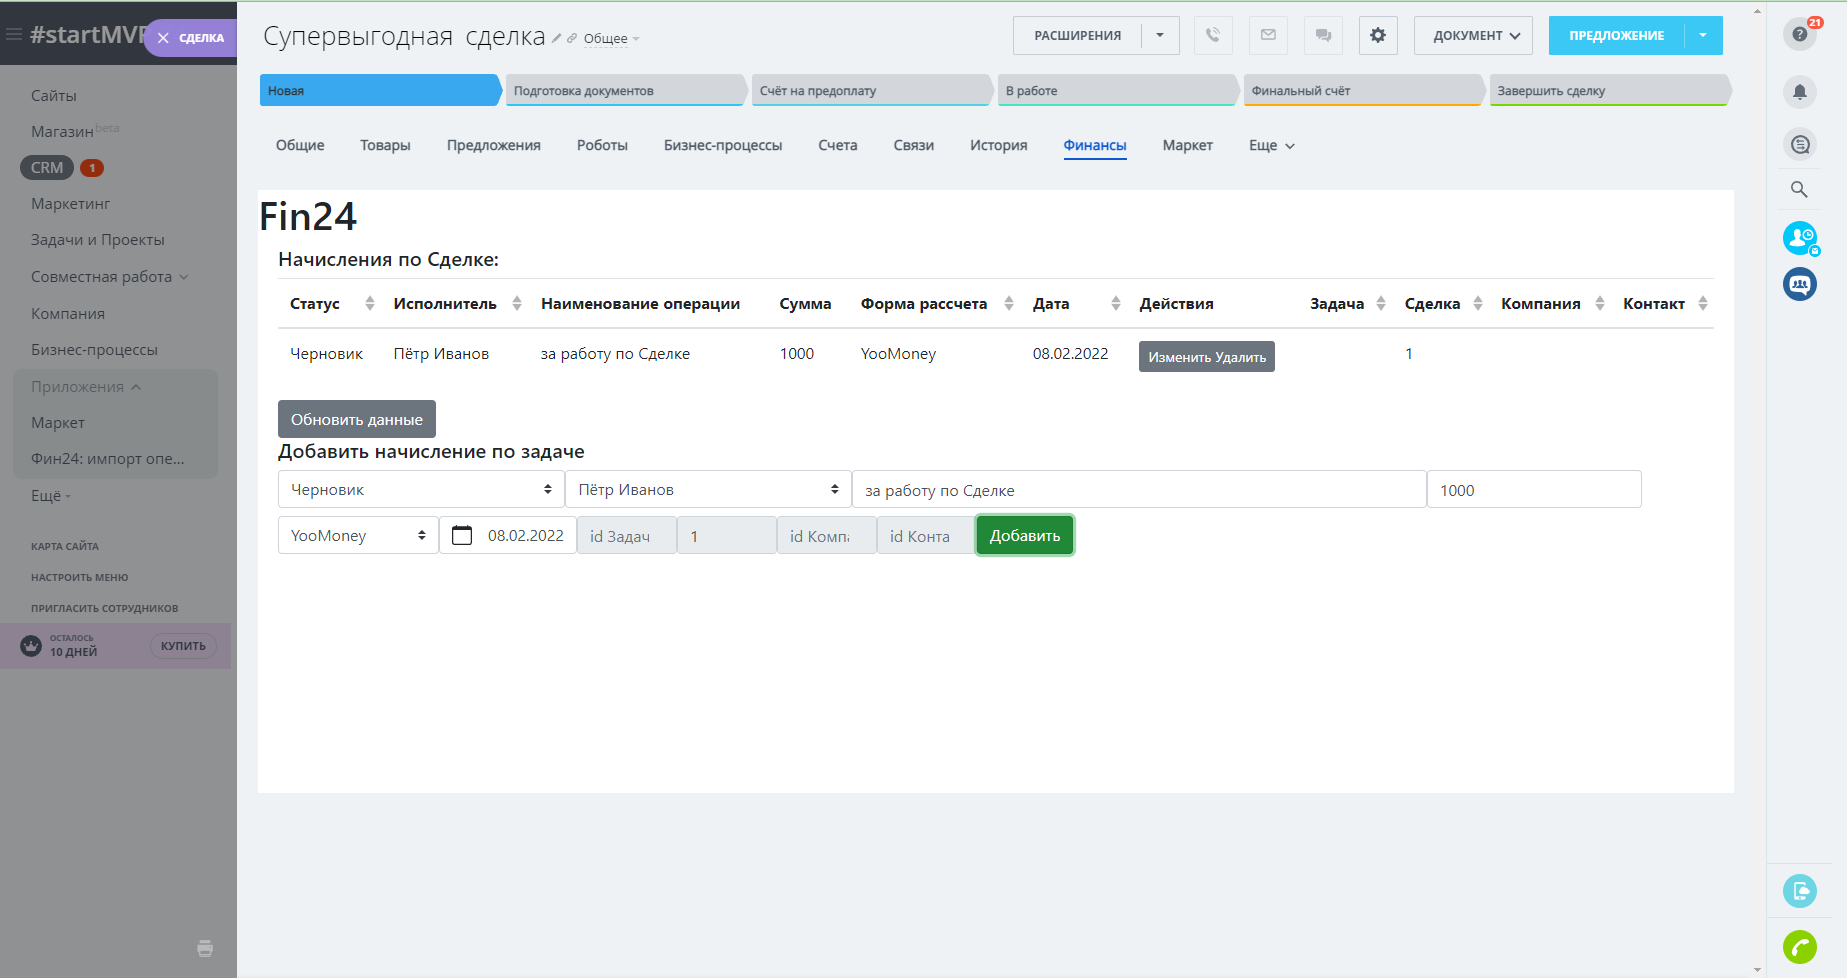Open the Черновик status dropdown
Screen dimensions: 1847x978
tap(420, 490)
